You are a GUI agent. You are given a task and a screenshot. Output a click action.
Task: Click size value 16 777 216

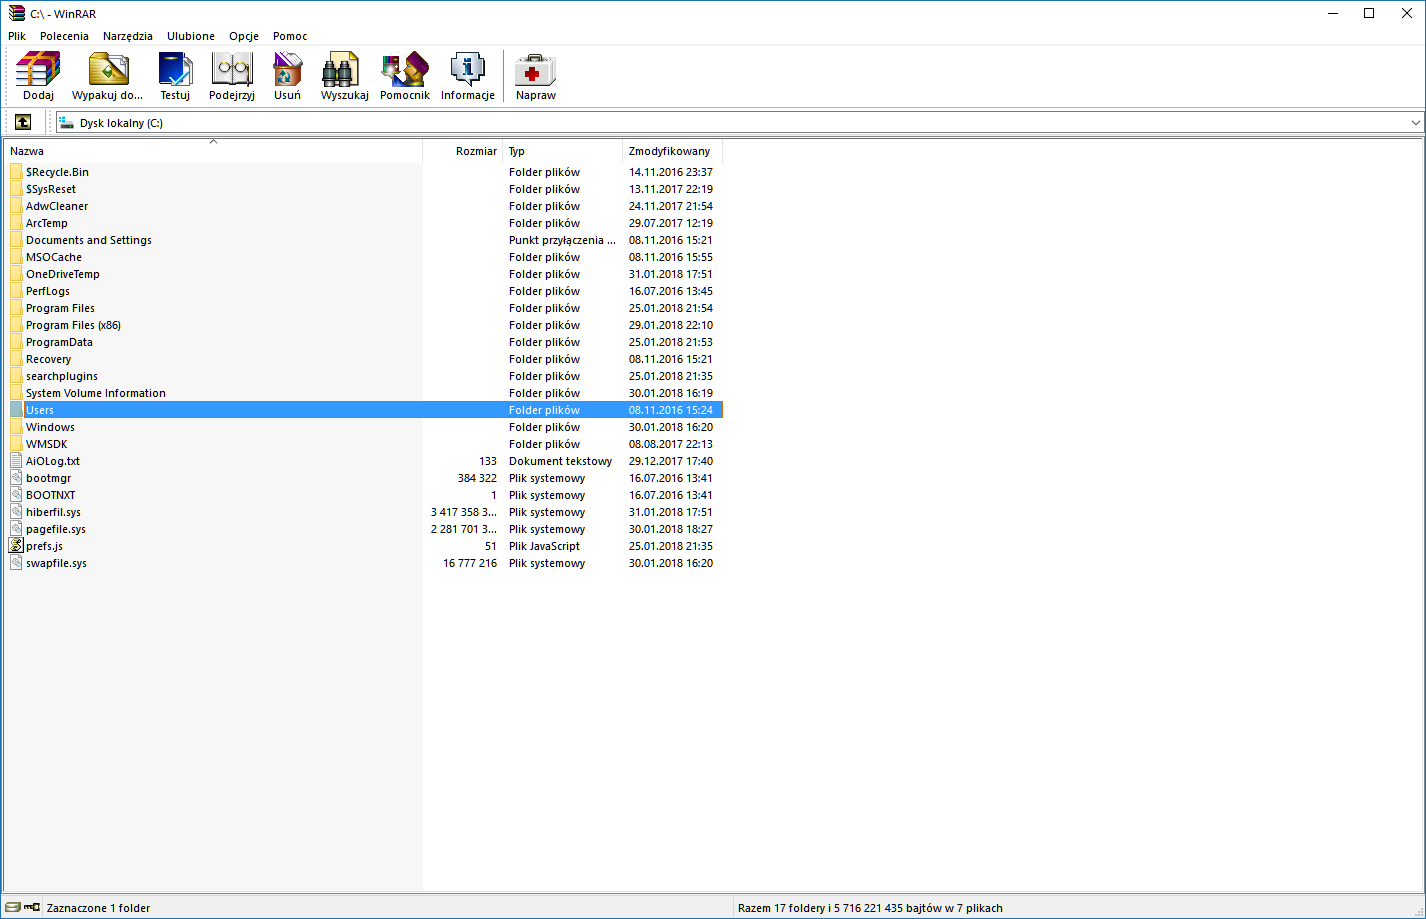pyautogui.click(x=470, y=563)
